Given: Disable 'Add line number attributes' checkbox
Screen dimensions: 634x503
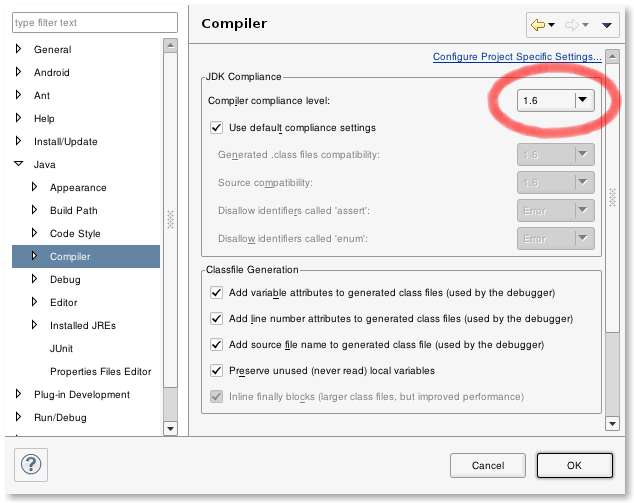Looking at the screenshot, I should coord(216,319).
